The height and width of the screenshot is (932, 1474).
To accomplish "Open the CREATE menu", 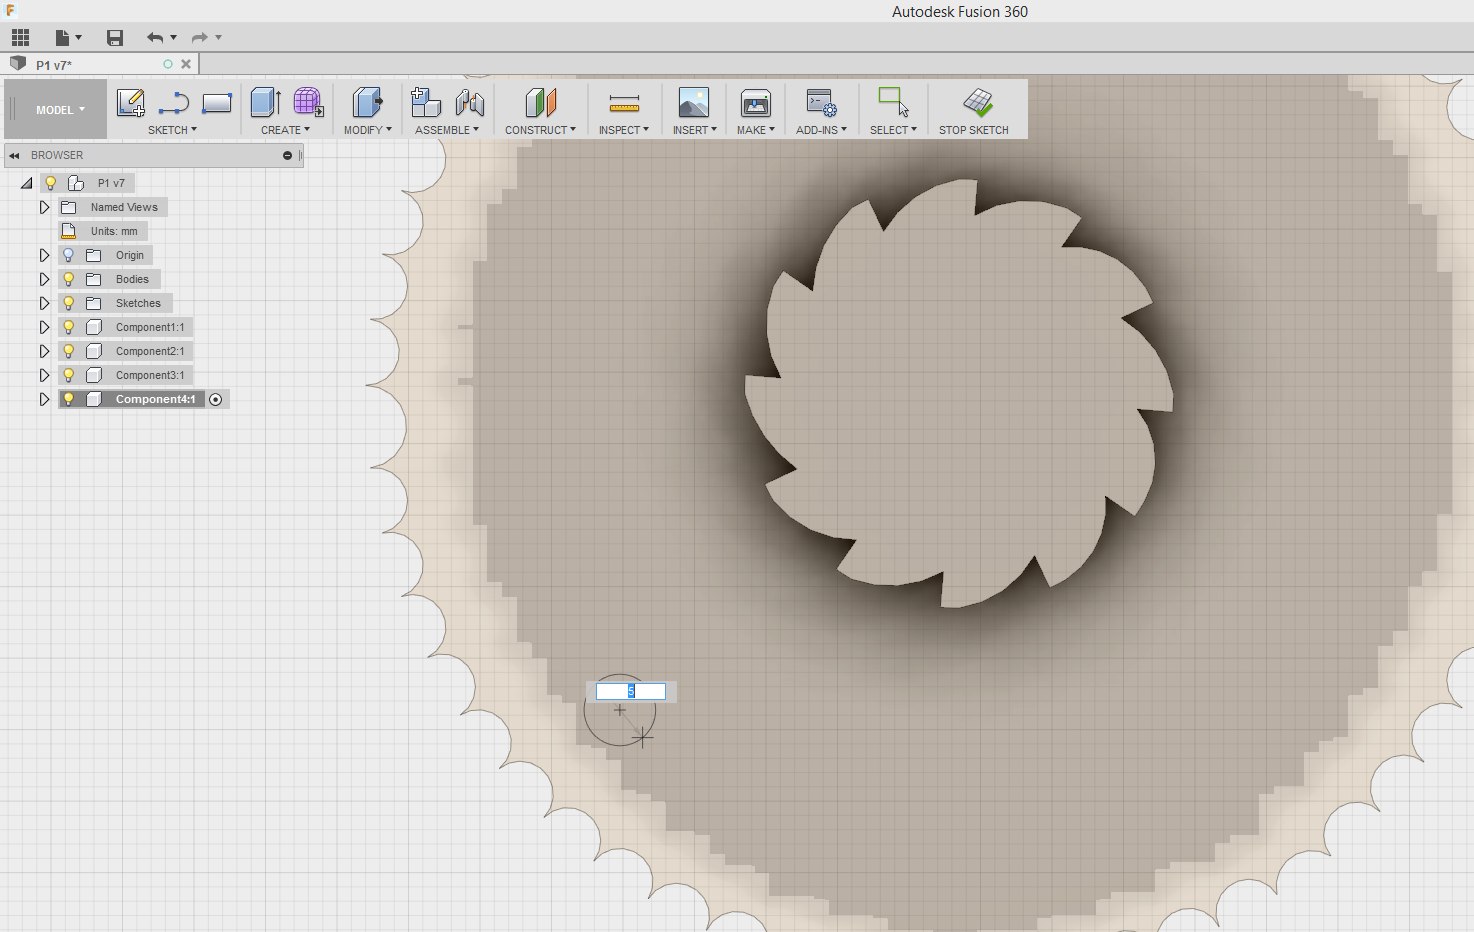I will point(285,130).
